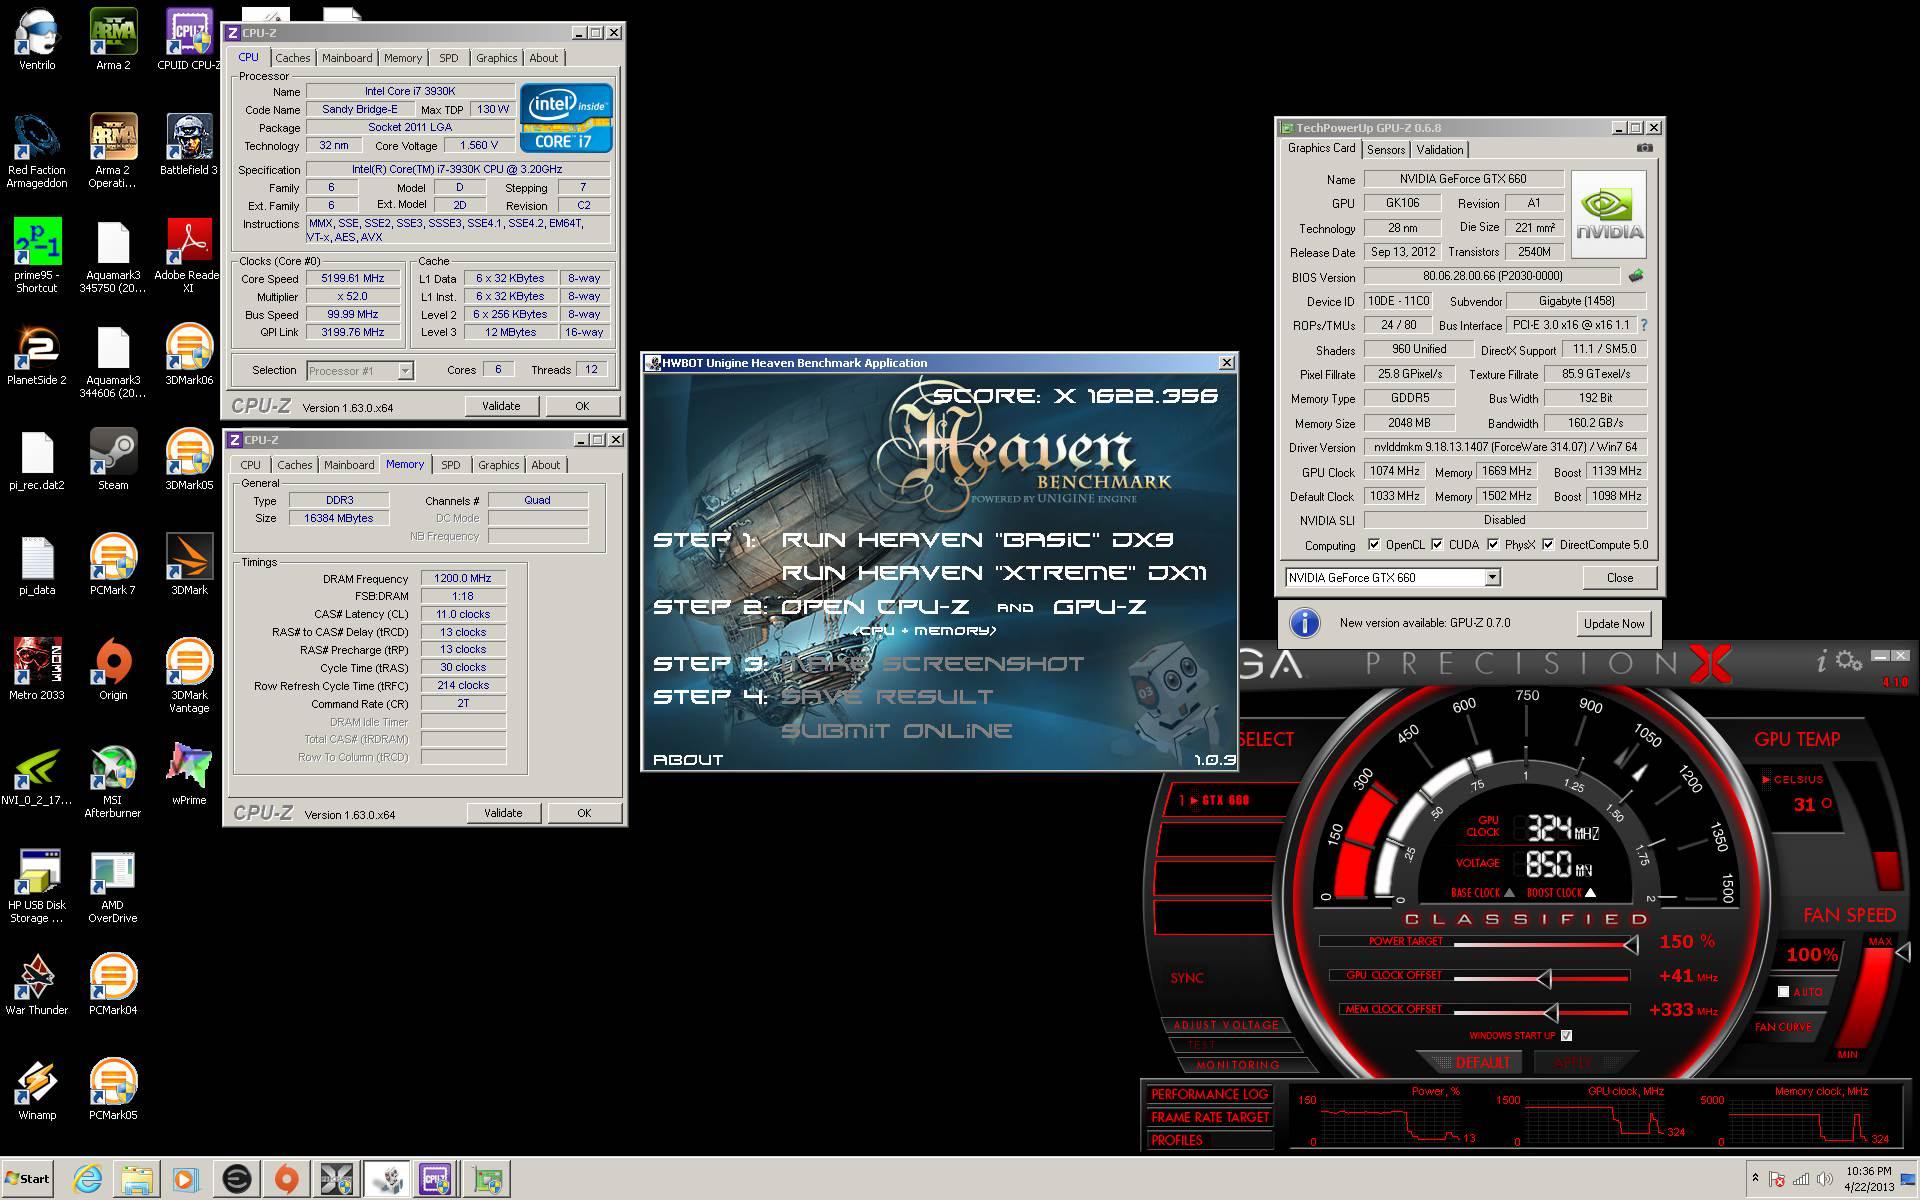This screenshot has width=1920, height=1200.
Task: Launch Battlefield 3 desktop icon
Action: point(189,145)
